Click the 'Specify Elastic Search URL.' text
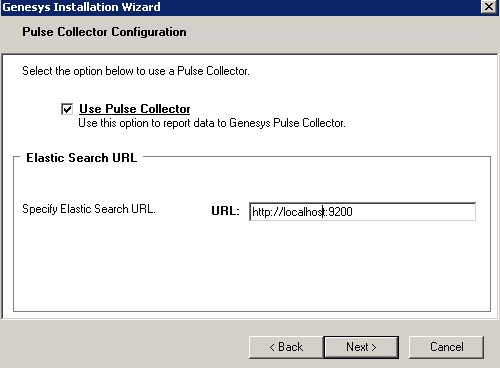The image size is (500, 368). 89,209
